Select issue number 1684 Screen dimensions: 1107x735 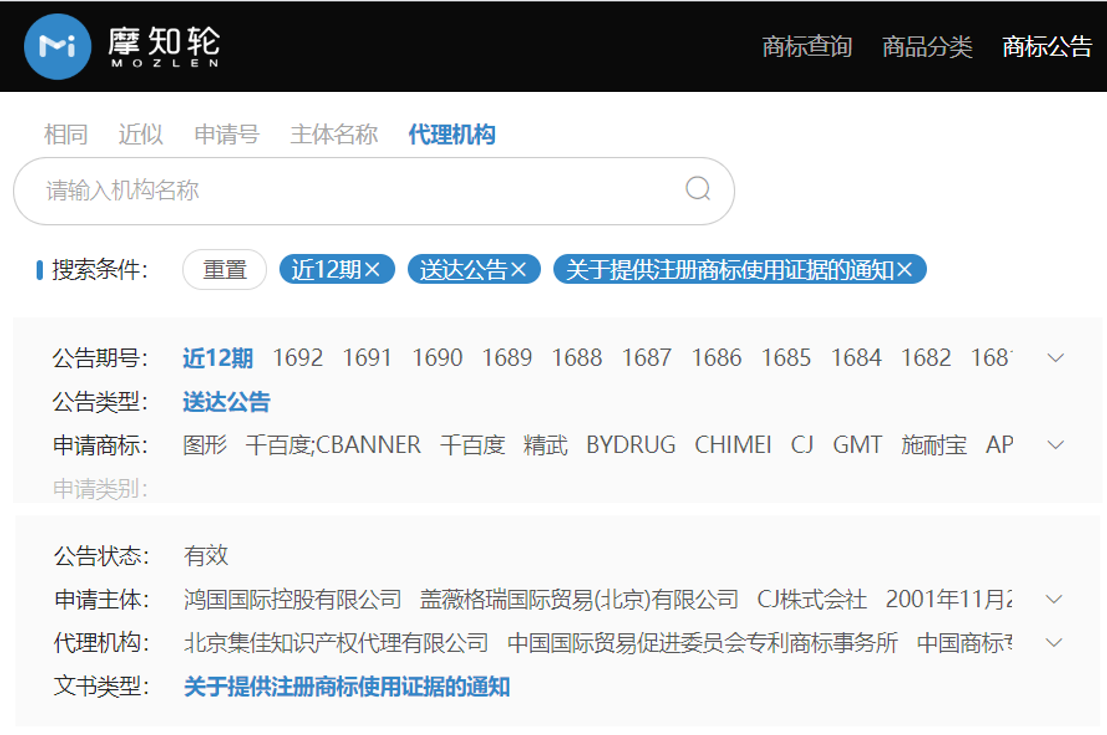tap(856, 358)
